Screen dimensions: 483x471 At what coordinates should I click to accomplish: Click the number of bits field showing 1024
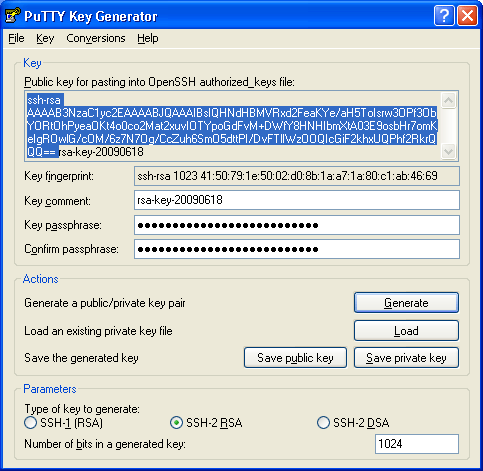click(417, 444)
